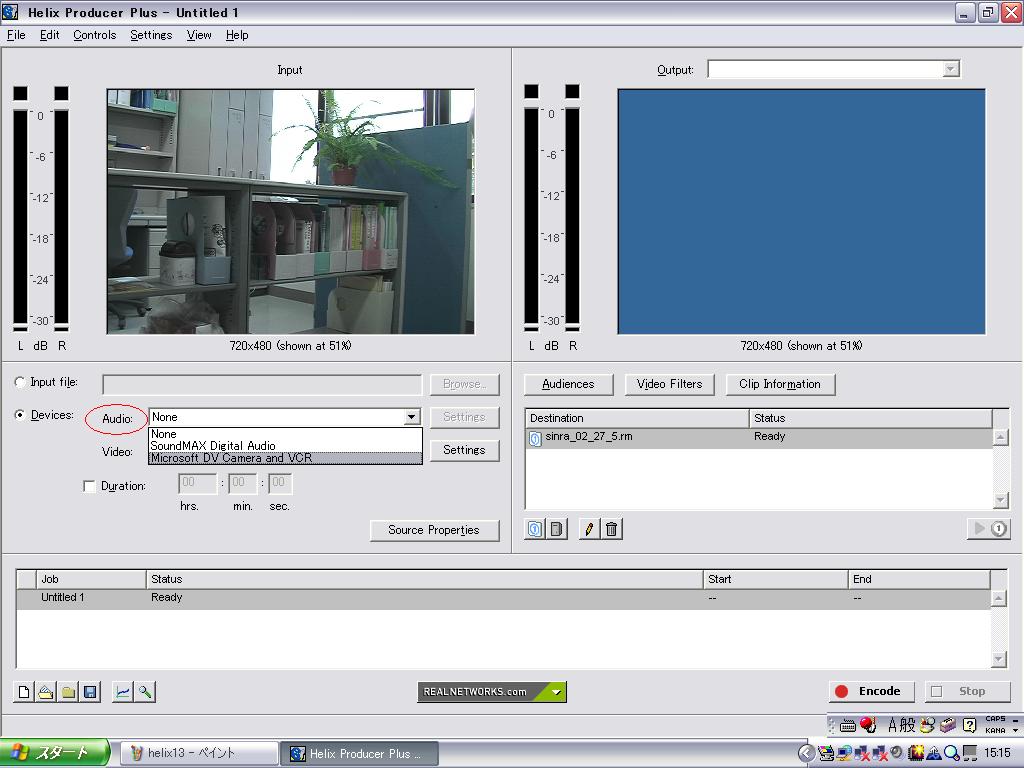Click the job list scroll down arrow

[999, 659]
